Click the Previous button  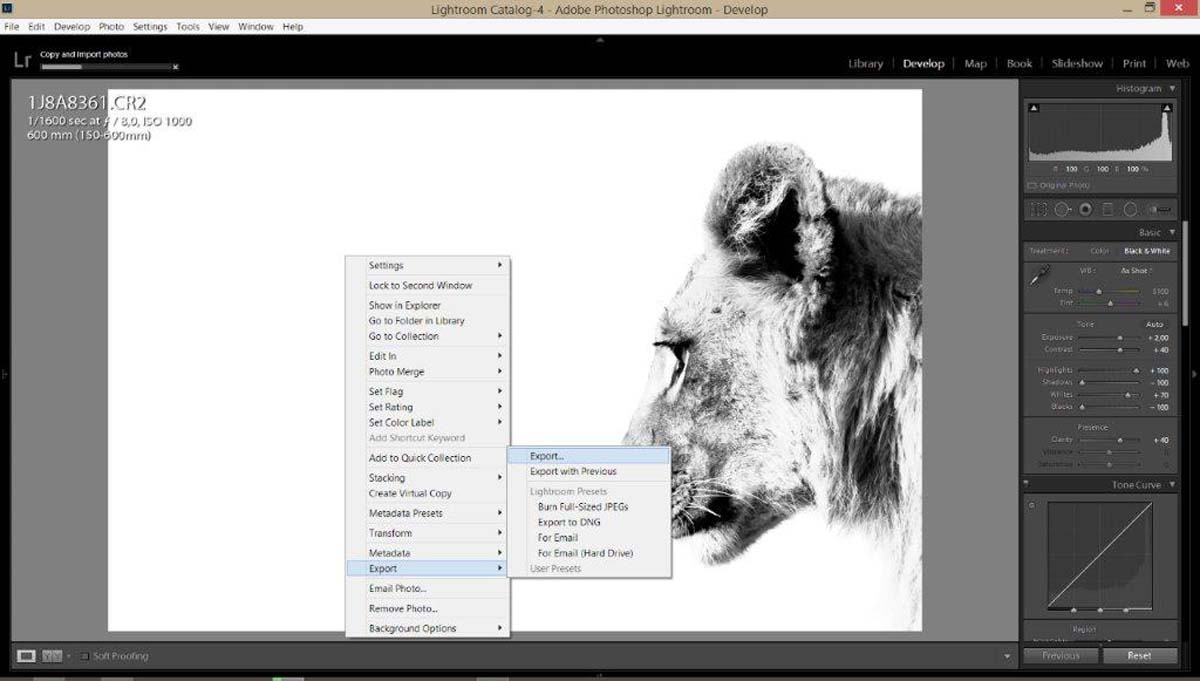(1060, 656)
